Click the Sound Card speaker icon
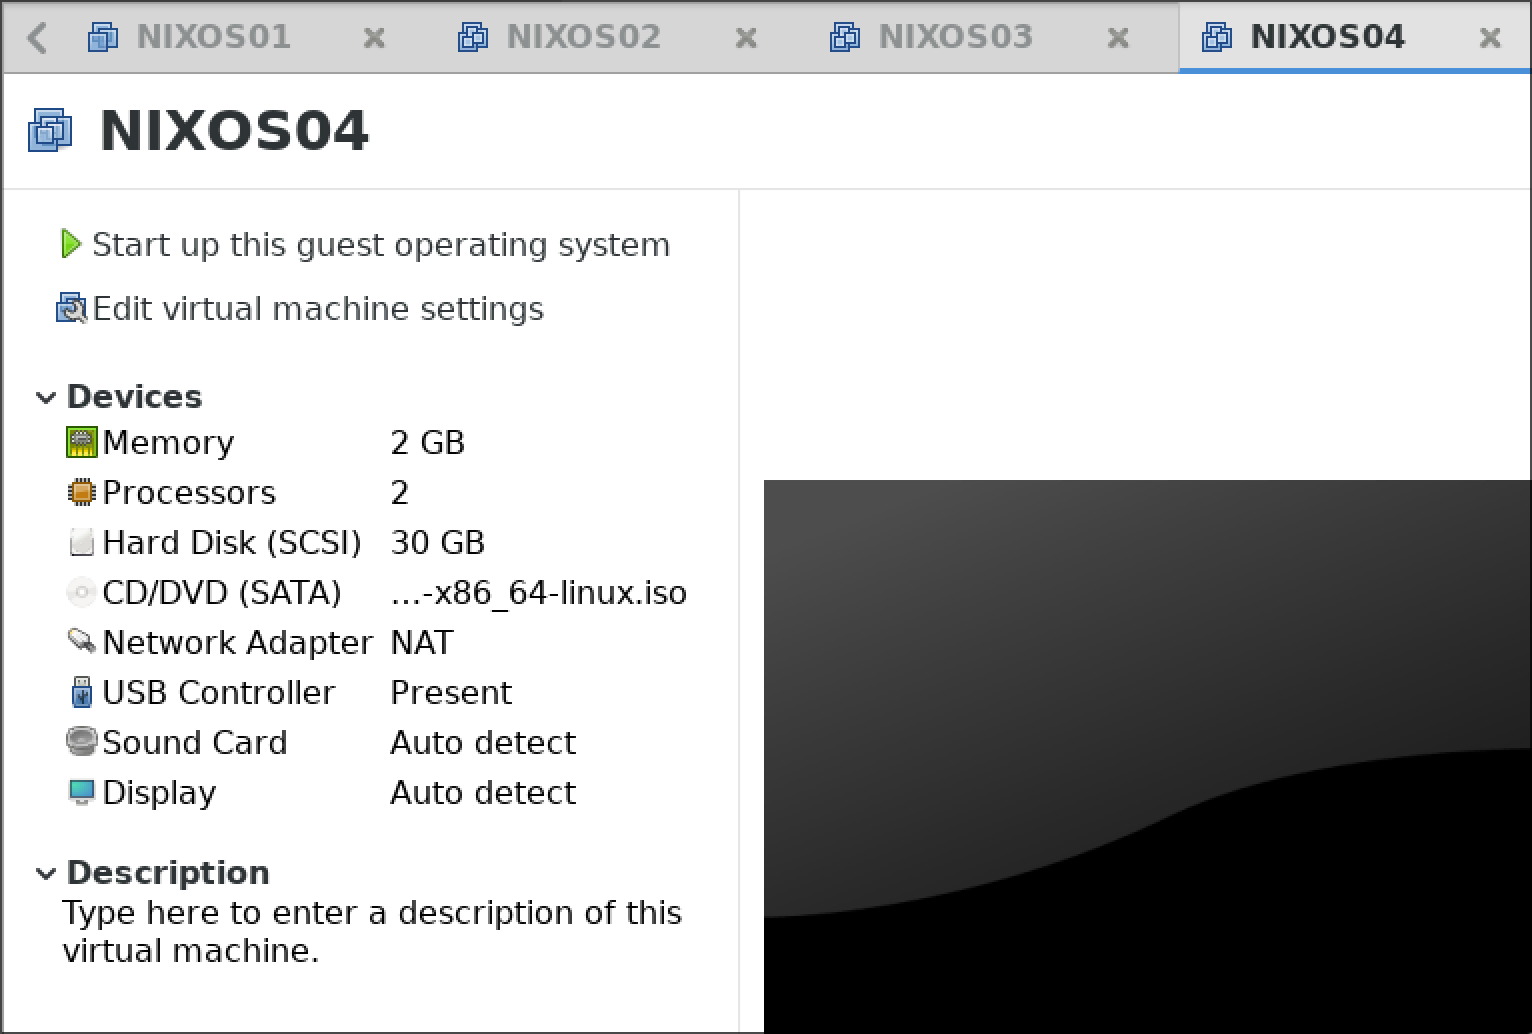Screen dimensions: 1532x1034 (82, 741)
